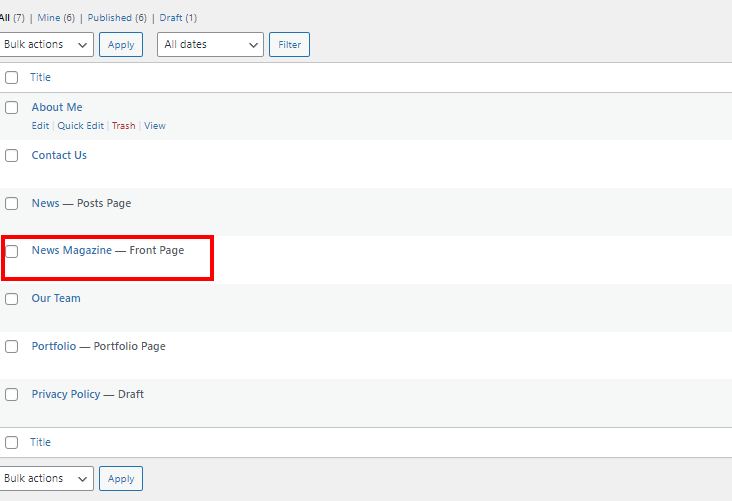The image size is (732, 501).
Task: Open the News Magazine page link
Action: click(71, 250)
